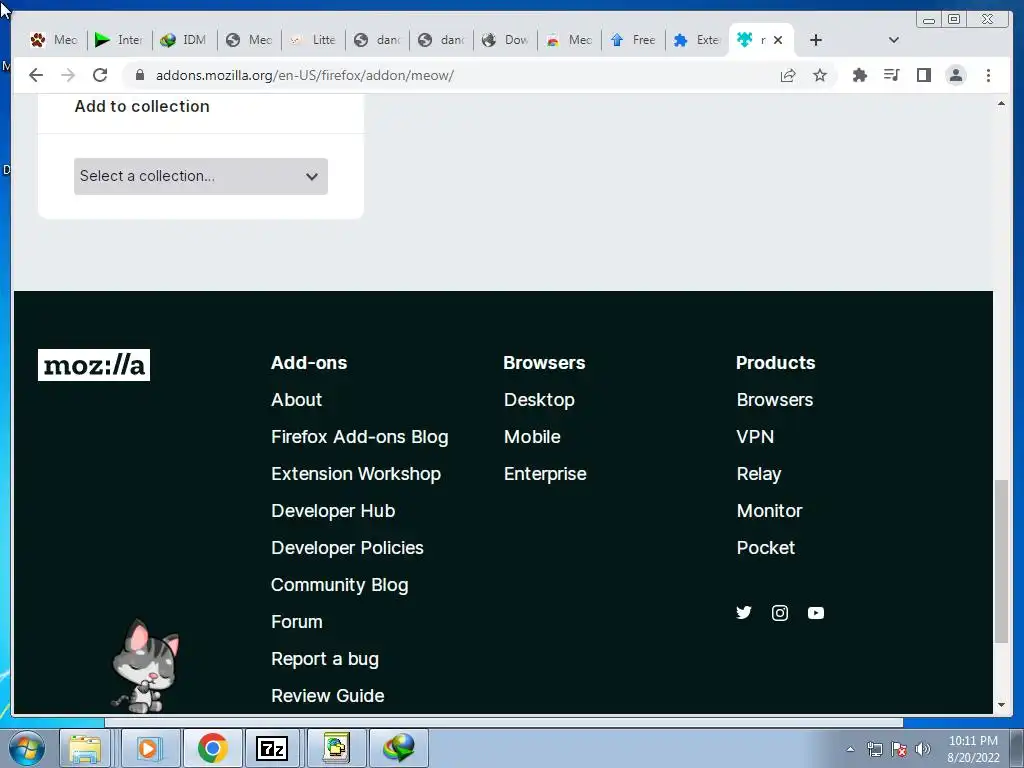Toggle the browser side panel icon

tap(923, 75)
